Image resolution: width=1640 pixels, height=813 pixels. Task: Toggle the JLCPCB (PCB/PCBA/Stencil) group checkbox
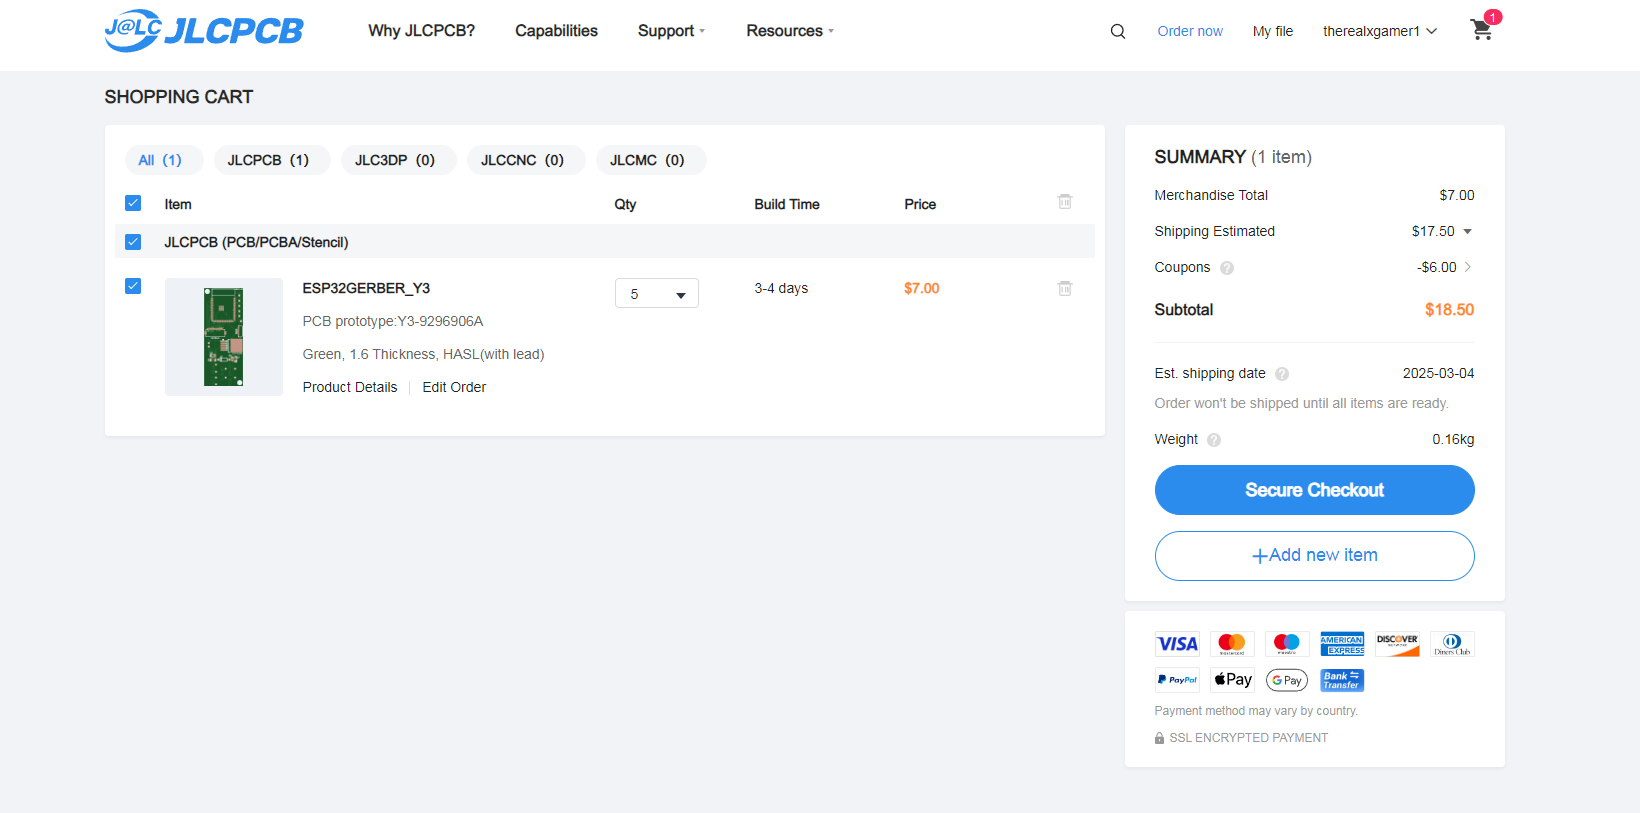pyautogui.click(x=133, y=242)
